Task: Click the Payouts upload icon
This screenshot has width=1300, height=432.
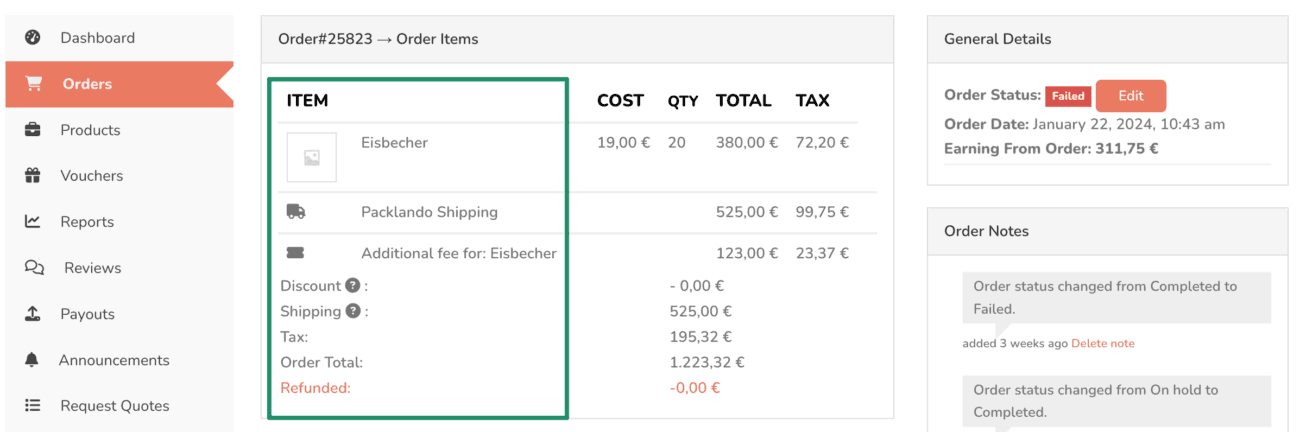Action: tap(33, 314)
